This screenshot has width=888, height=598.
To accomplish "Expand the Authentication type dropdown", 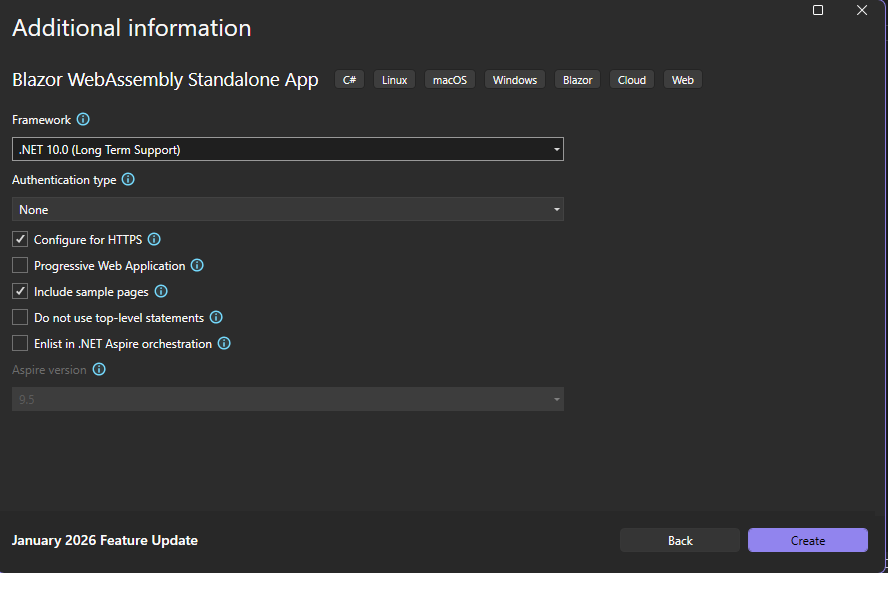I will pyautogui.click(x=288, y=210).
